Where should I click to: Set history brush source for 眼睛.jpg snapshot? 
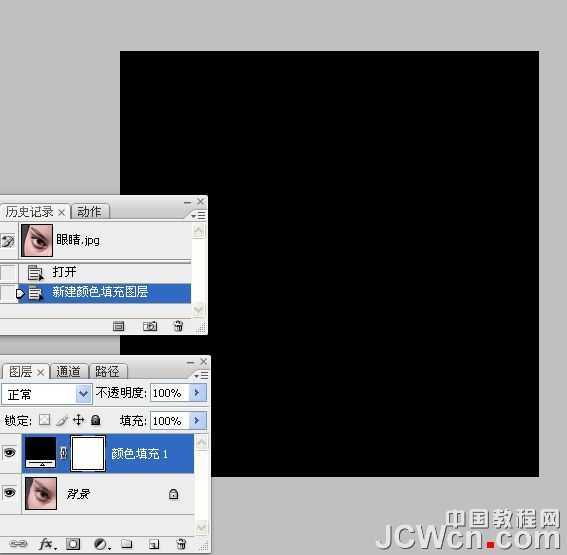tap(8, 240)
